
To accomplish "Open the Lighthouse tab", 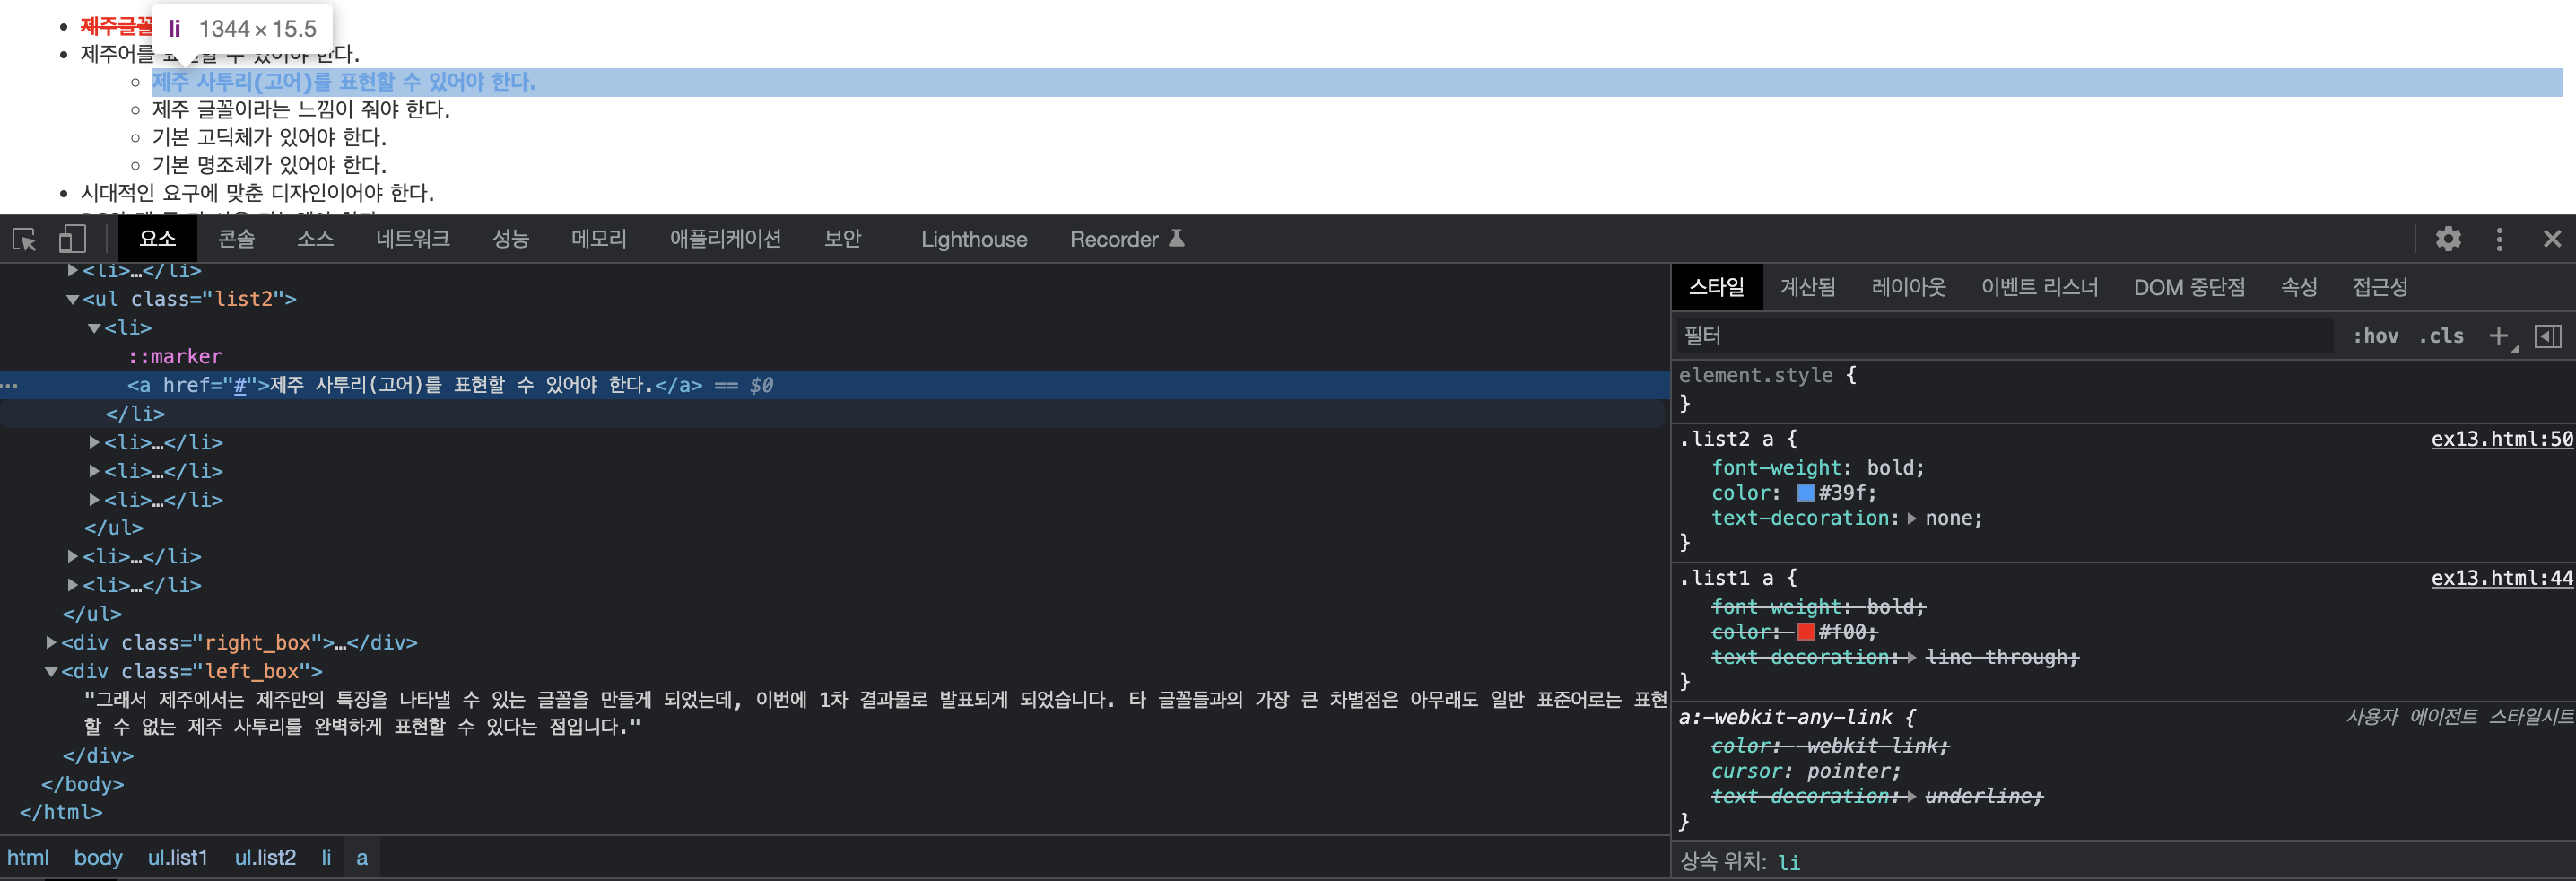I will click(974, 239).
